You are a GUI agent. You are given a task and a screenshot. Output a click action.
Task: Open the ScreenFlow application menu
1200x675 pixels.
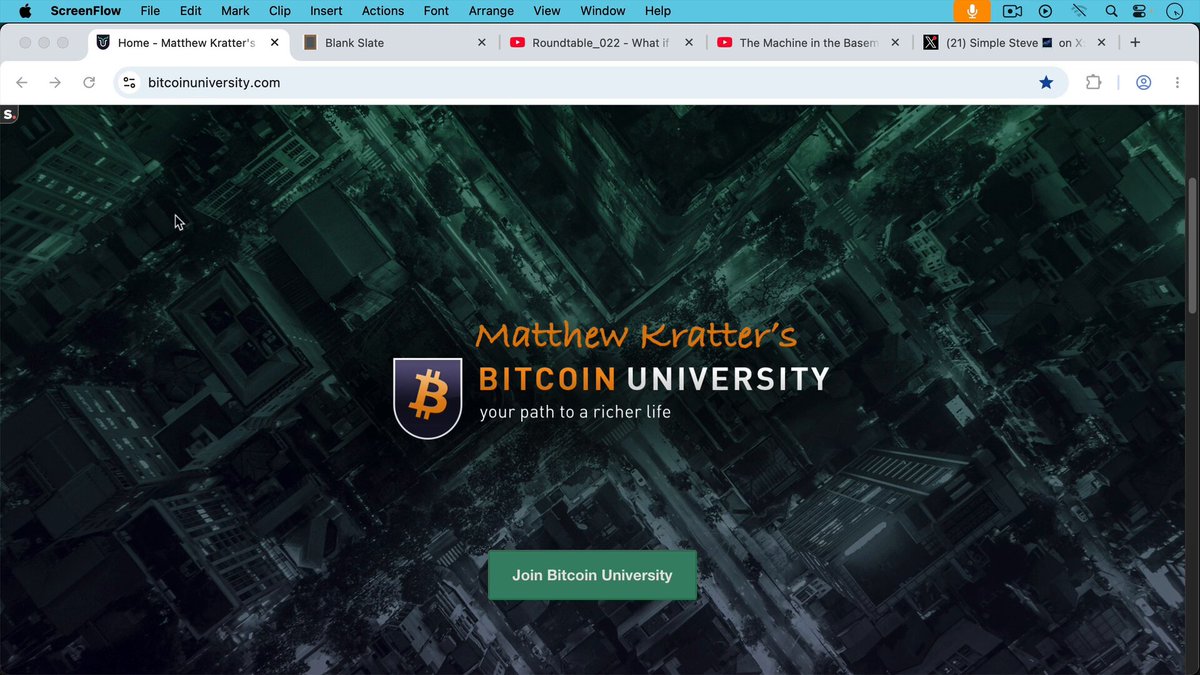tap(86, 11)
